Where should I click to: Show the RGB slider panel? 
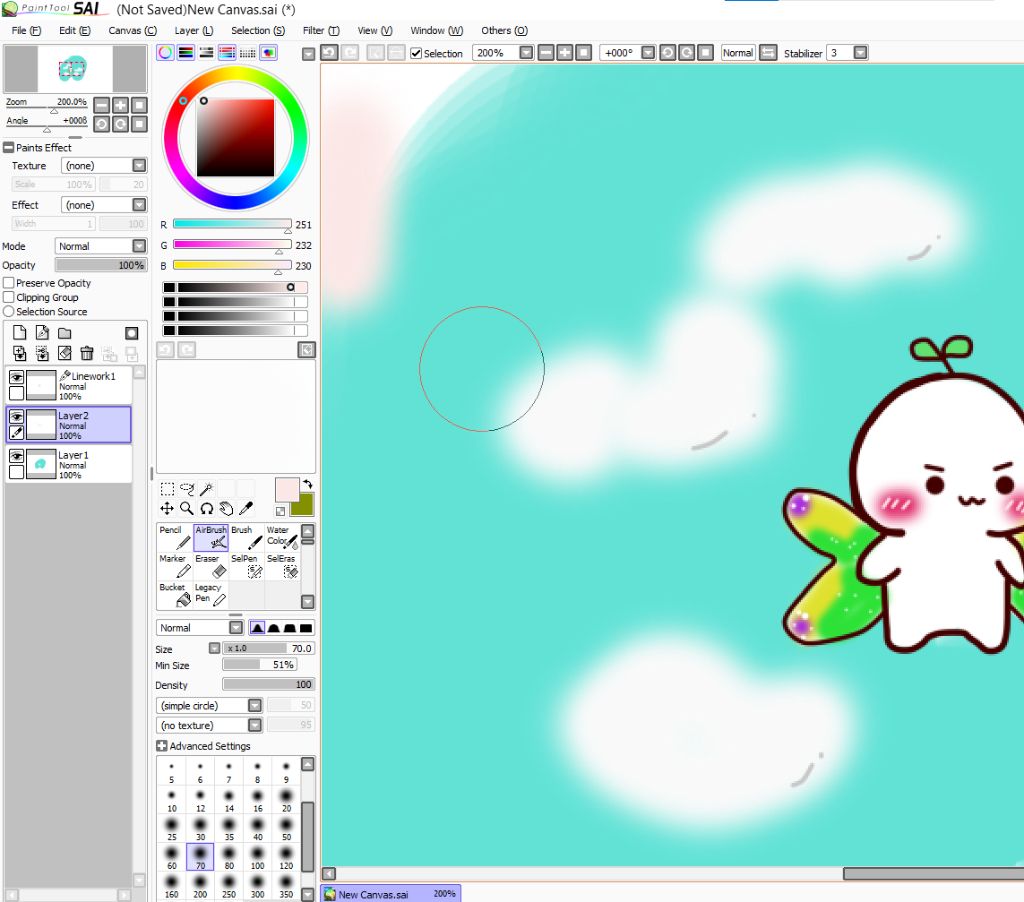(185, 53)
